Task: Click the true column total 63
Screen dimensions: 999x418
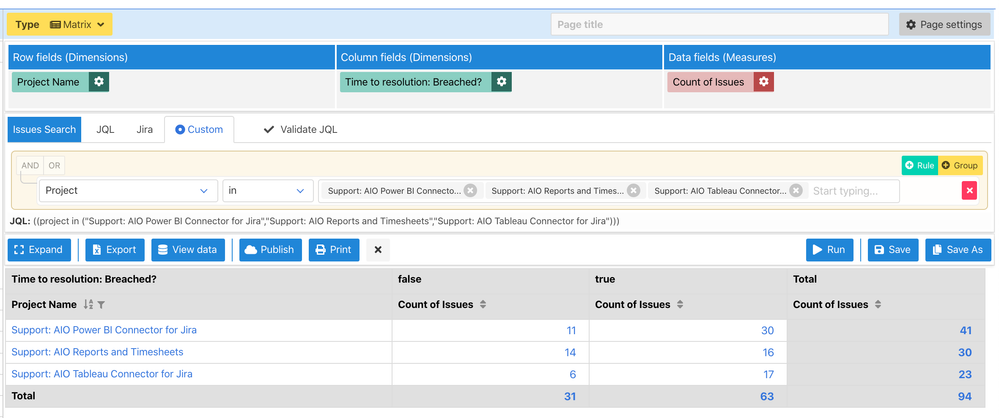Action: [767, 396]
